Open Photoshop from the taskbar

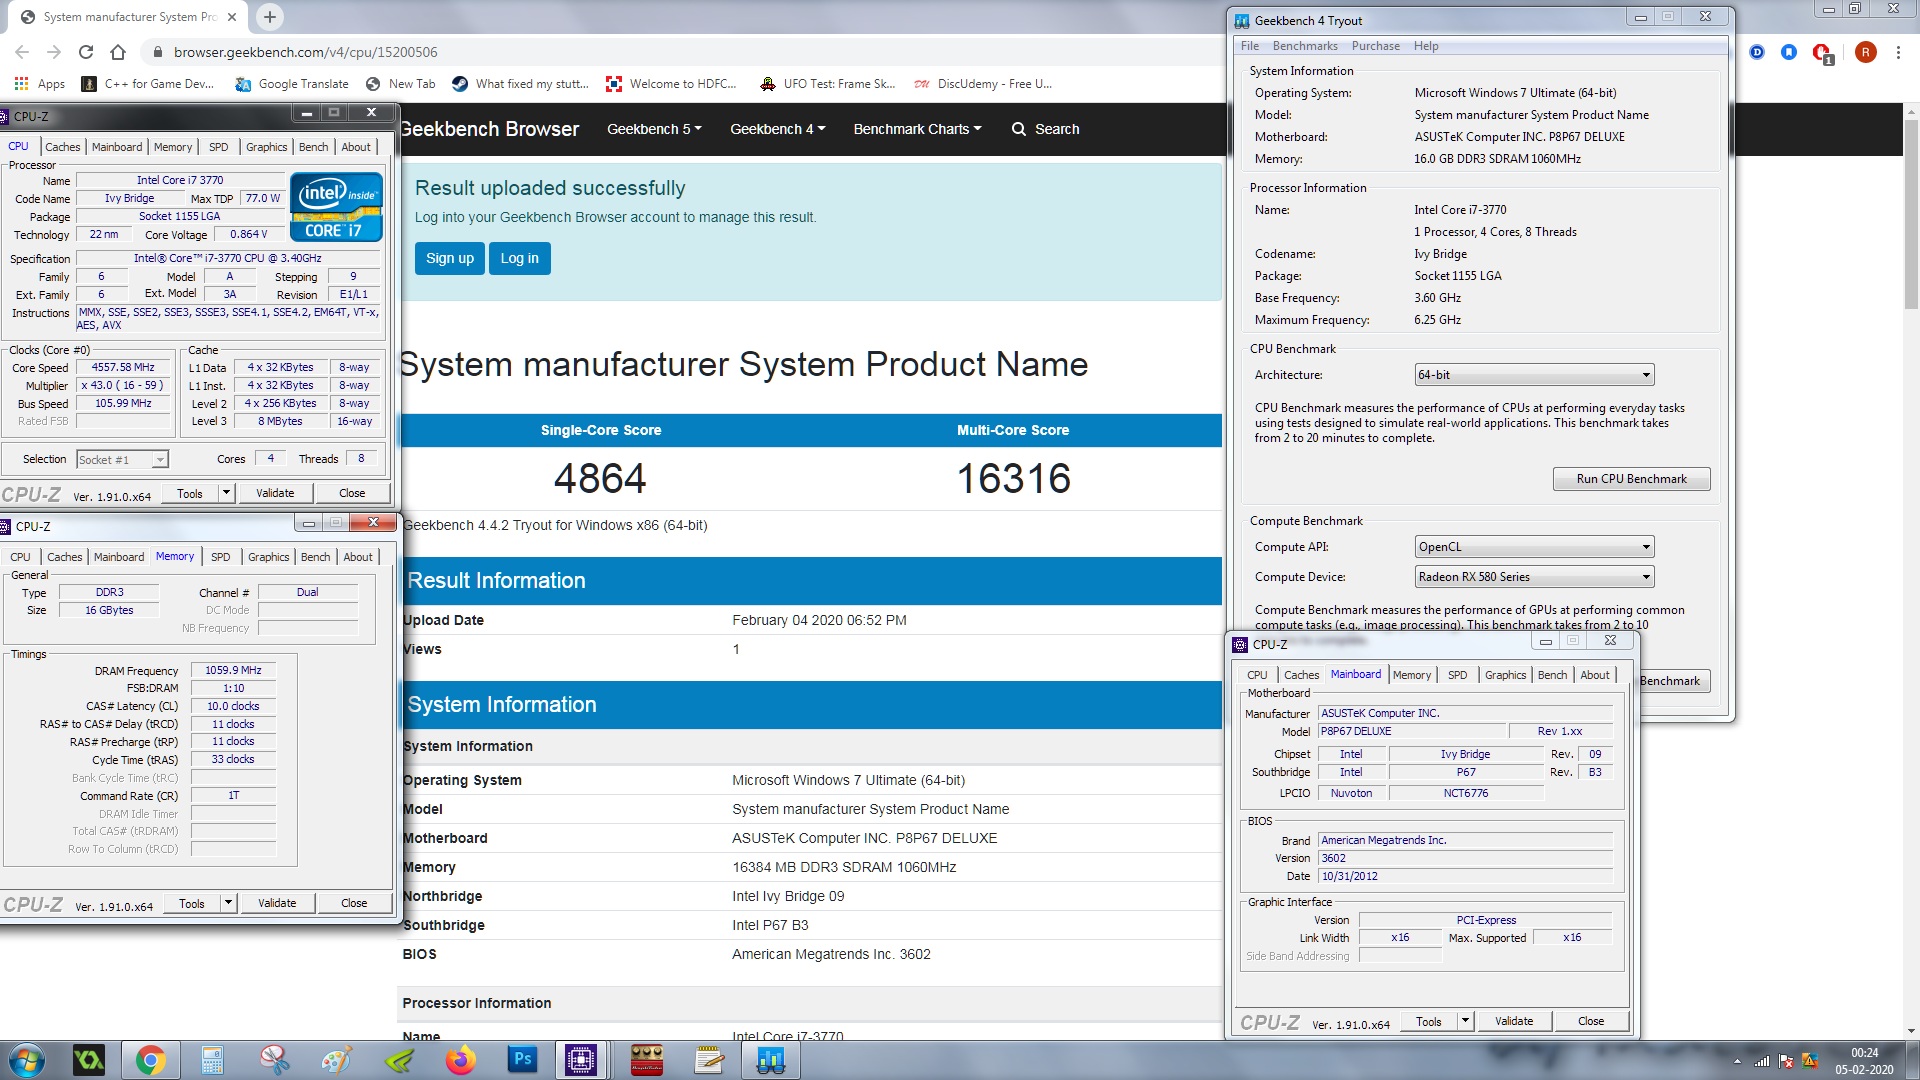point(522,1060)
